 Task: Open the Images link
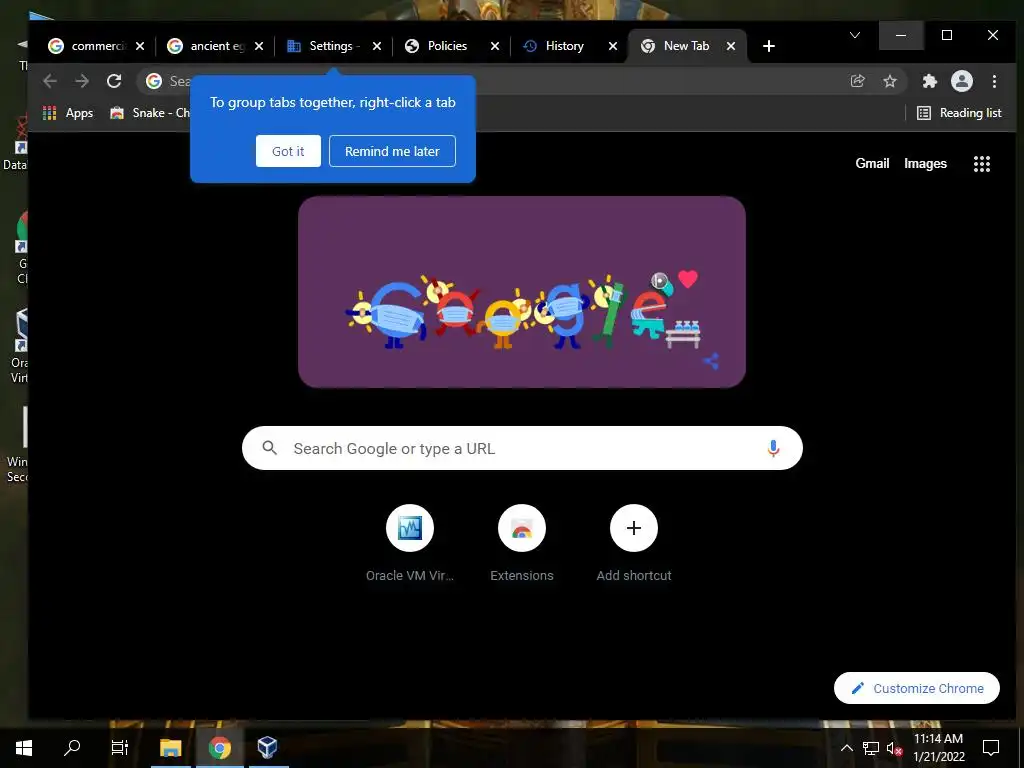point(925,163)
